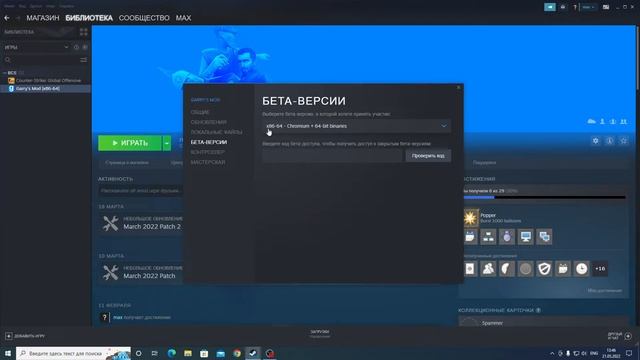Open the clock-shaped locked achievement
The width and height of the screenshot is (640, 360).
581,269
